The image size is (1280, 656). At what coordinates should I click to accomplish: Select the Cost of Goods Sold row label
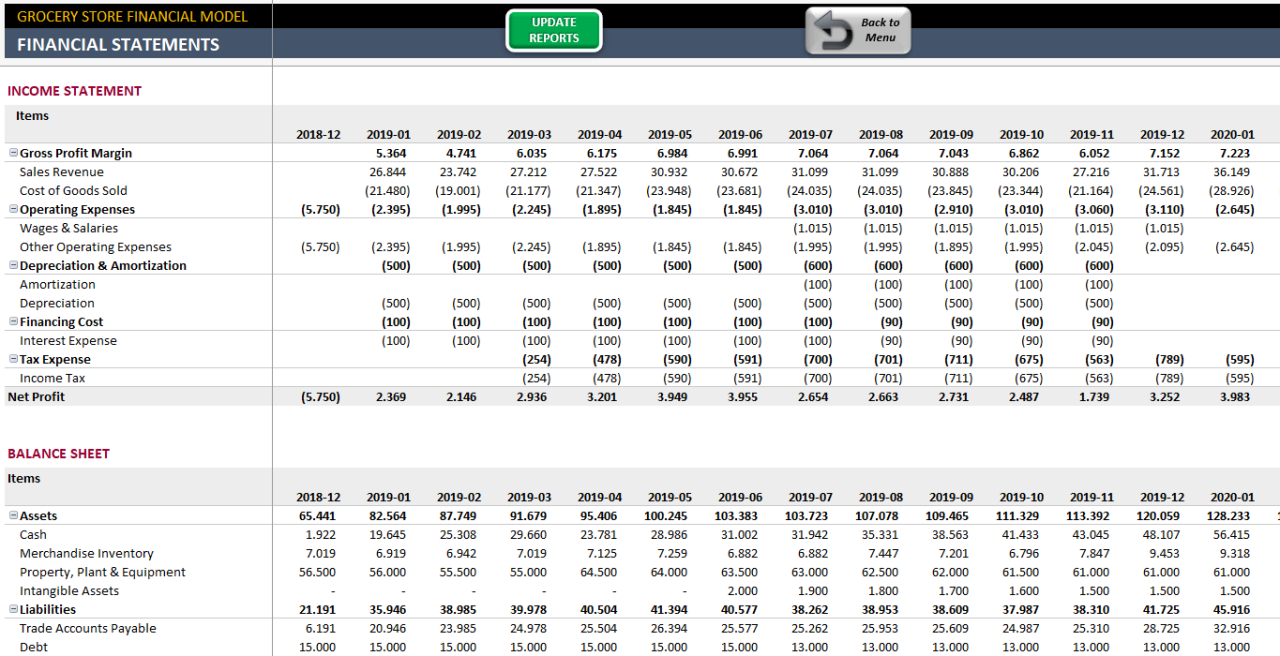[73, 190]
